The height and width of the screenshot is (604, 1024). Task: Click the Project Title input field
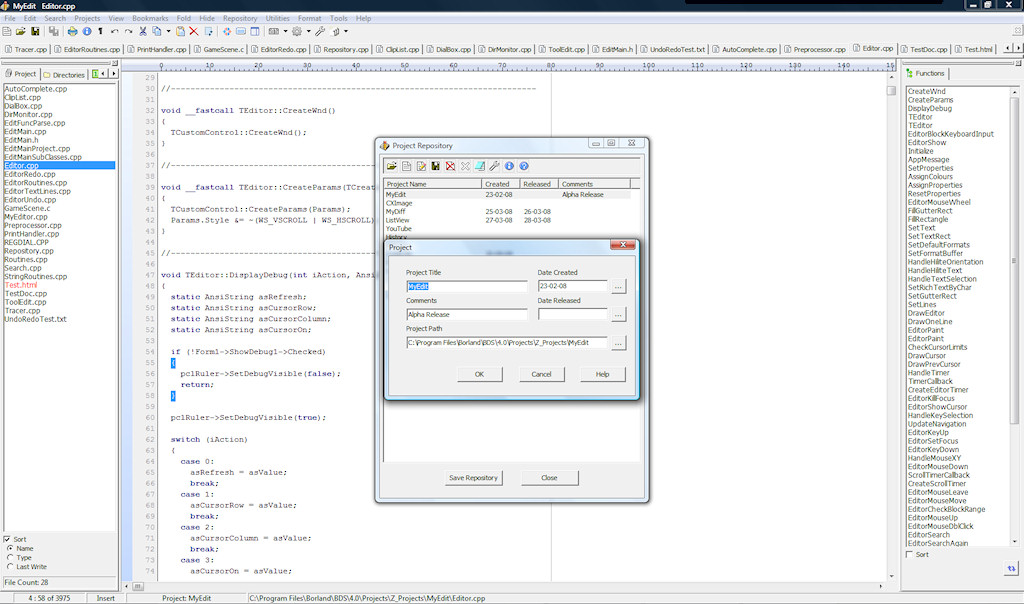tap(466, 287)
